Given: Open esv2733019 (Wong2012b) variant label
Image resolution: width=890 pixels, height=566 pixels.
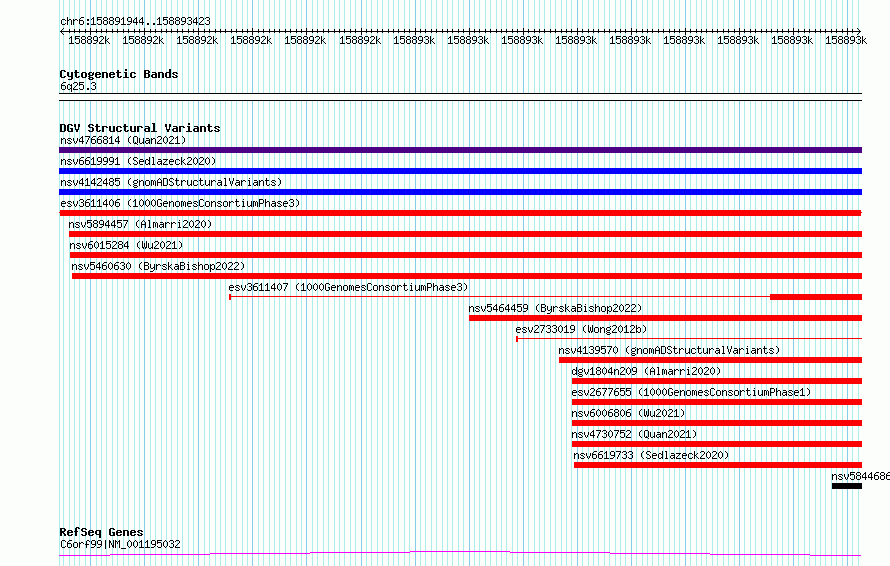Looking at the screenshot, I should [581, 329].
